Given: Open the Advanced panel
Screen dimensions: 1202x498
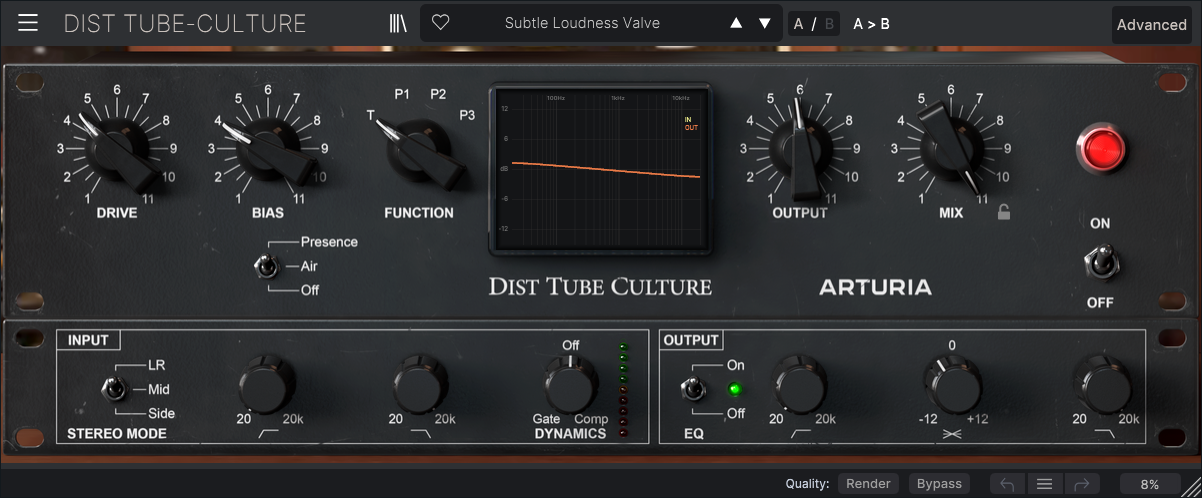Looking at the screenshot, I should (x=1151, y=25).
